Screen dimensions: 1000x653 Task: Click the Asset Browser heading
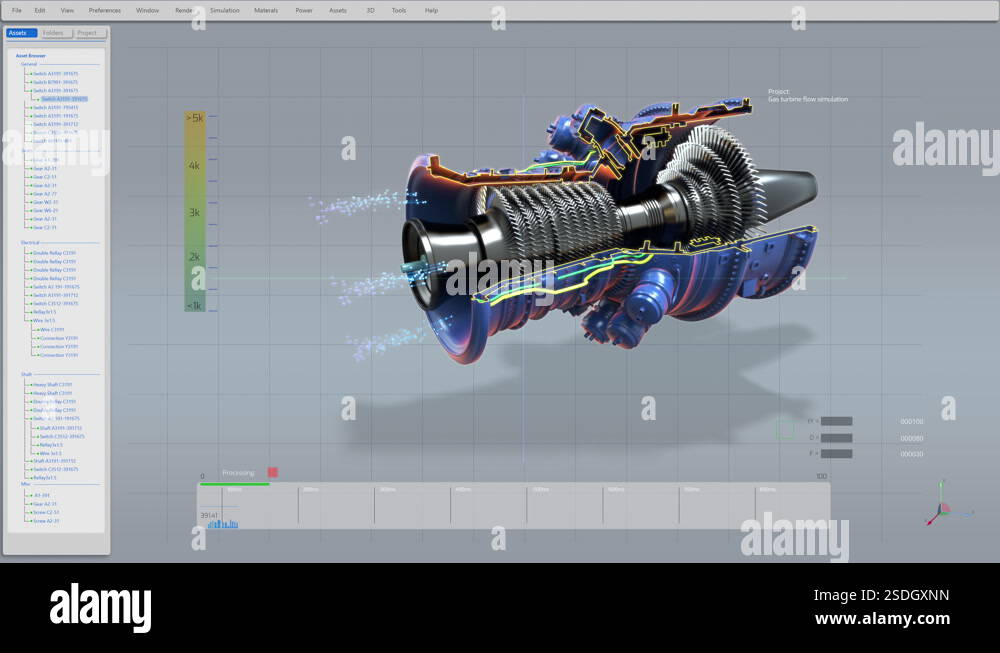point(31,55)
